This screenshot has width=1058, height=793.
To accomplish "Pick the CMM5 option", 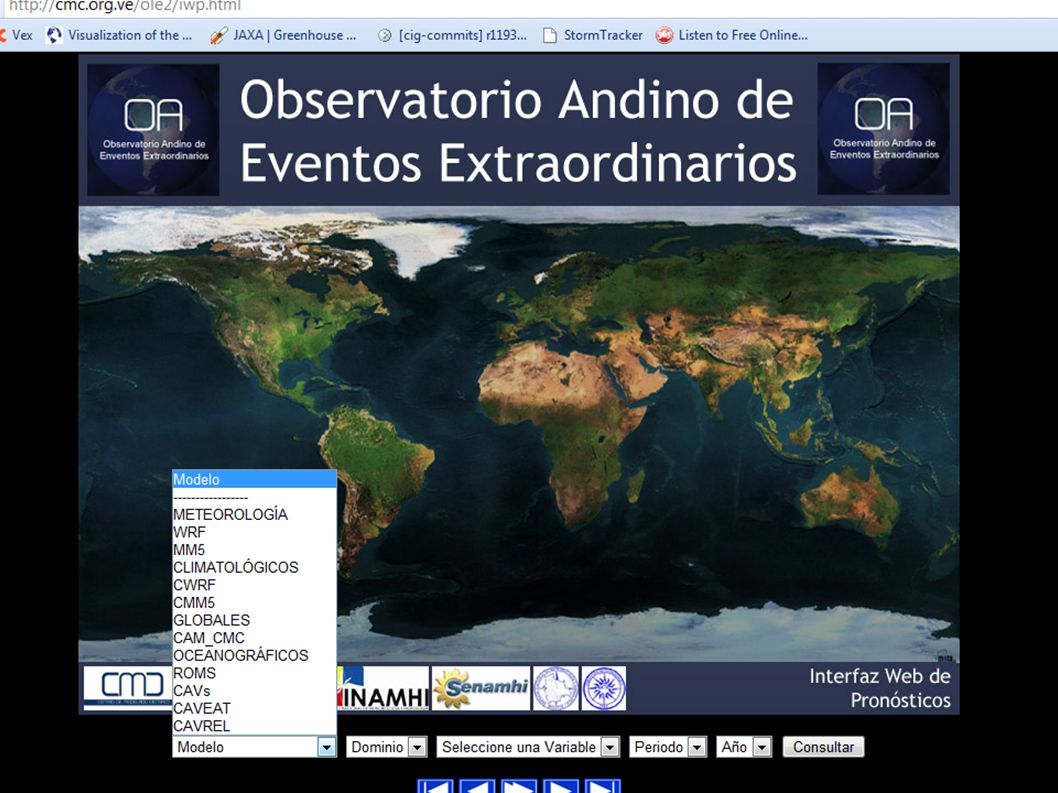I will (254, 602).
